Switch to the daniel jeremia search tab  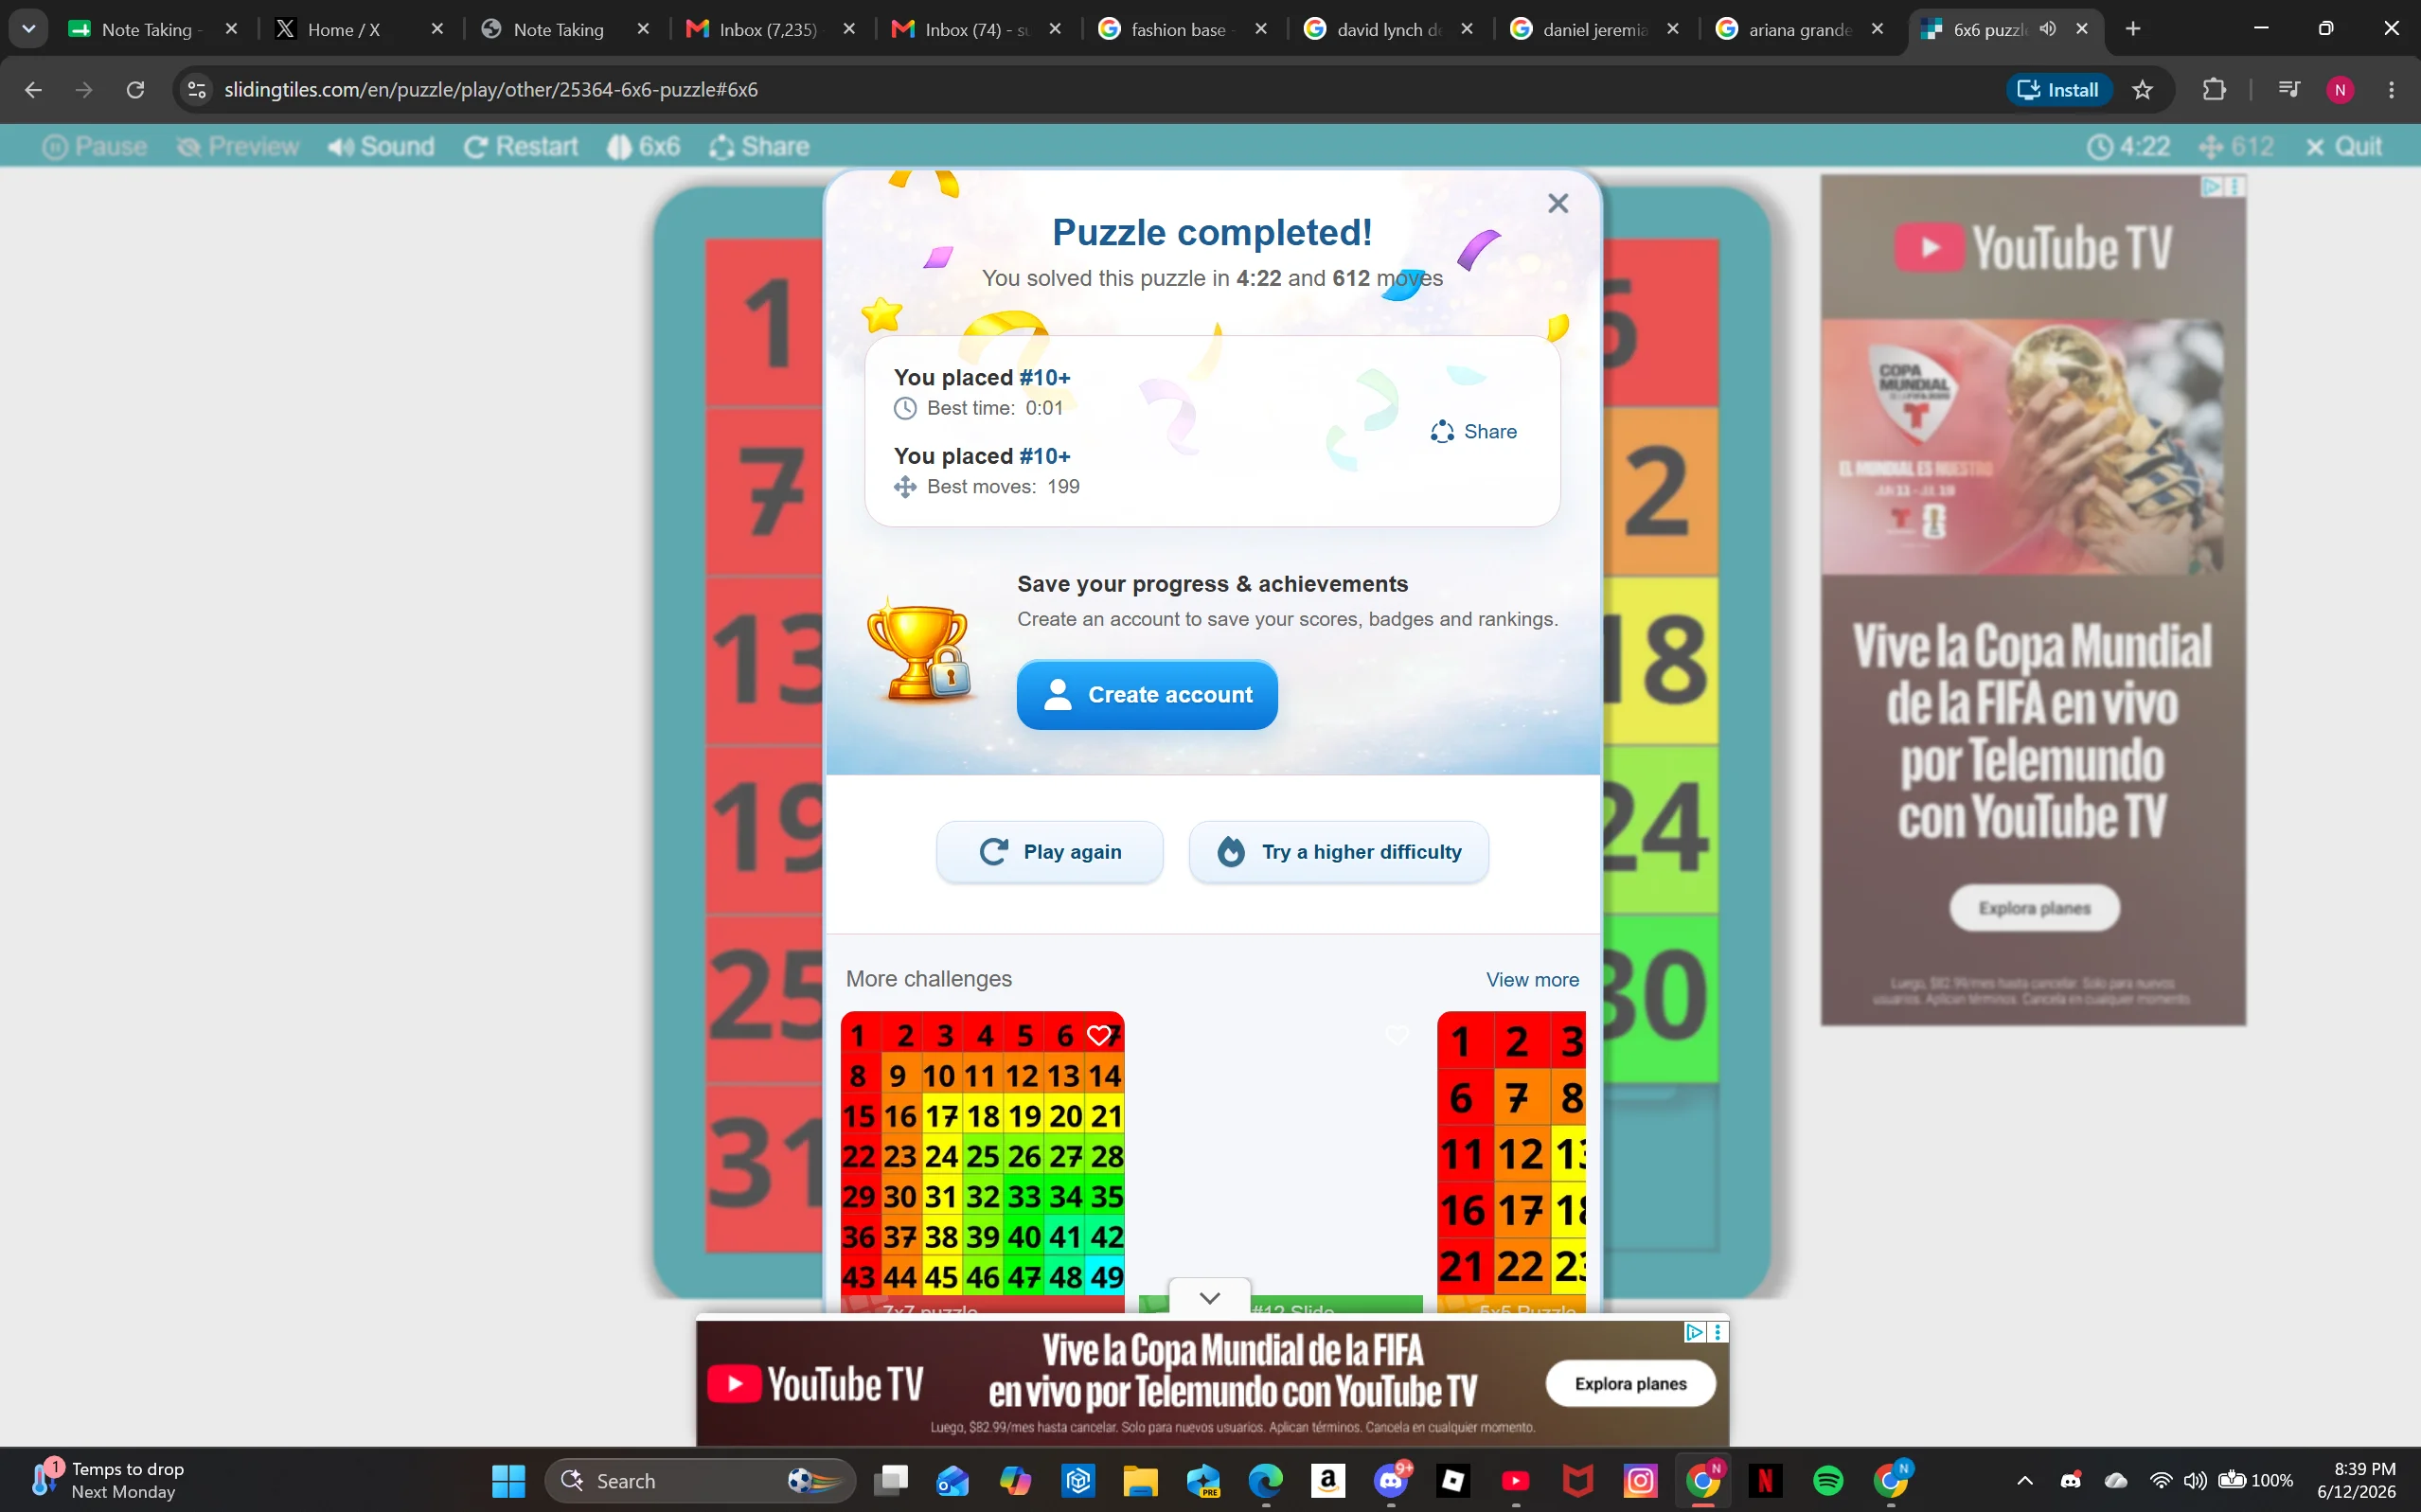1591,29
